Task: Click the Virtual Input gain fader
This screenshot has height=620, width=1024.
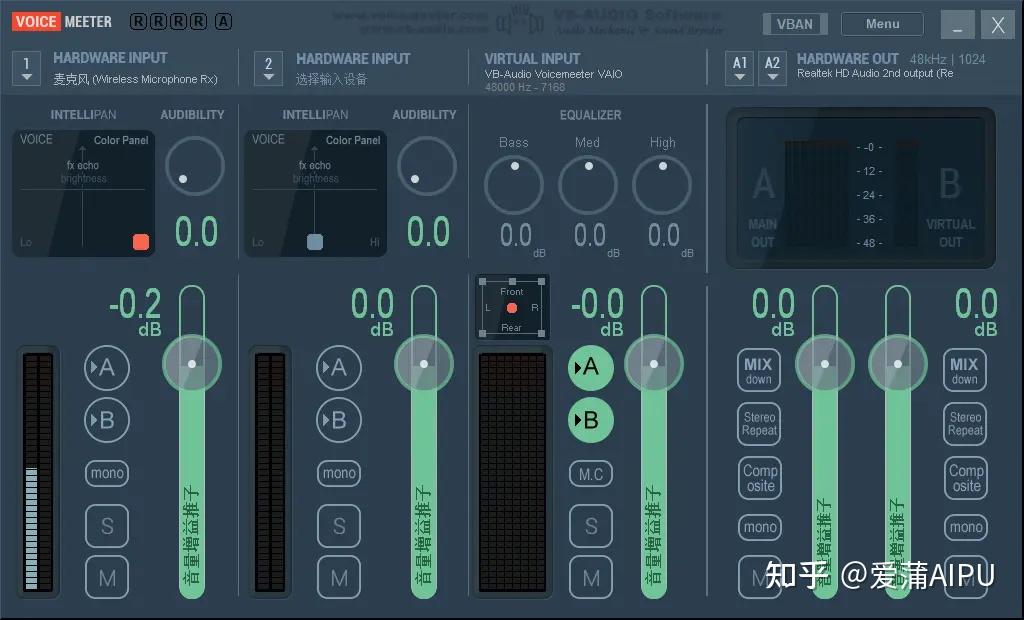Action: [654, 365]
